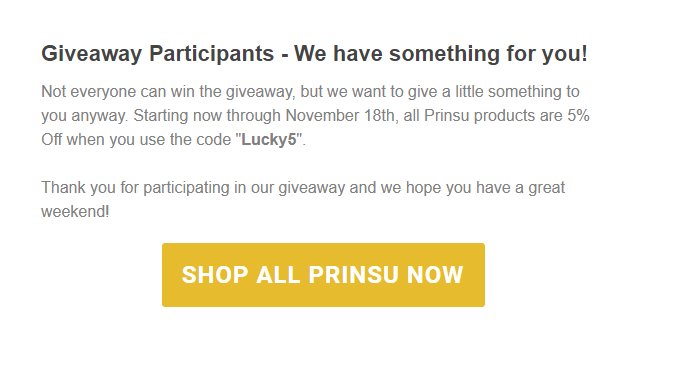Click the words we hope you have
Image resolution: width=698 pixels, height=371 pixels.
446,188
